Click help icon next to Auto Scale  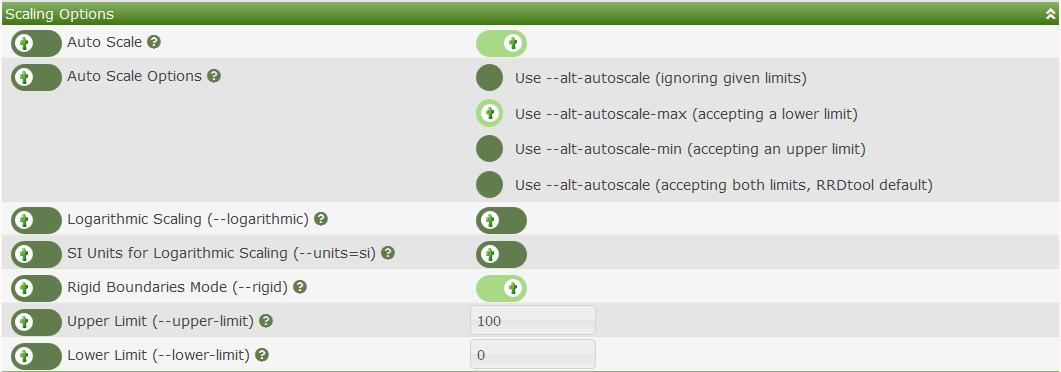[154, 42]
